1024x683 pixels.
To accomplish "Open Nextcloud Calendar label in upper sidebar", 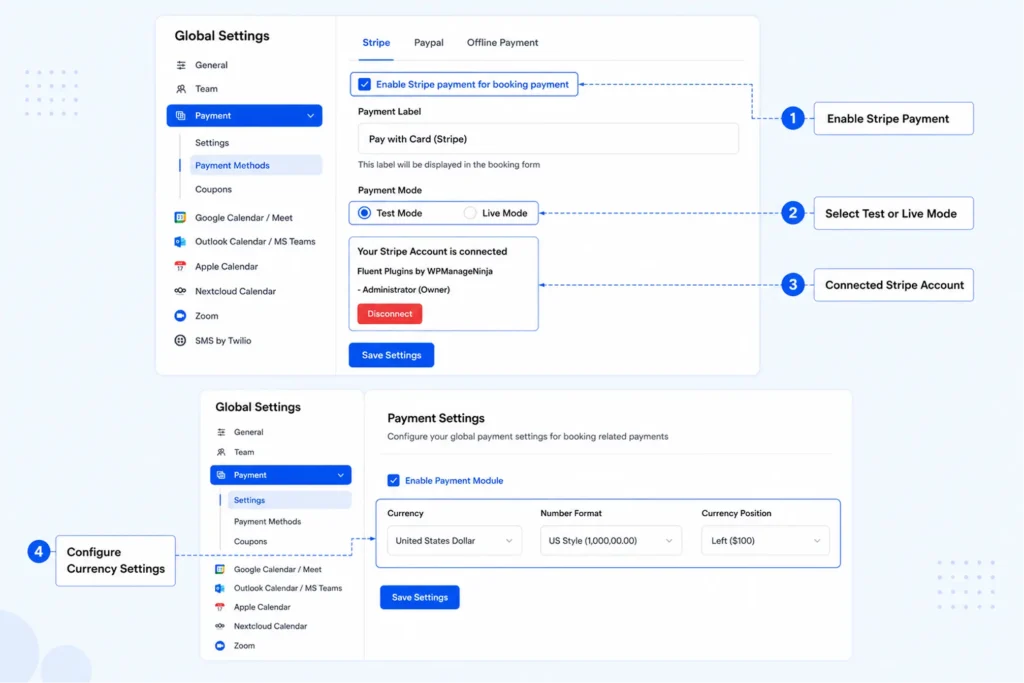I will click(235, 291).
